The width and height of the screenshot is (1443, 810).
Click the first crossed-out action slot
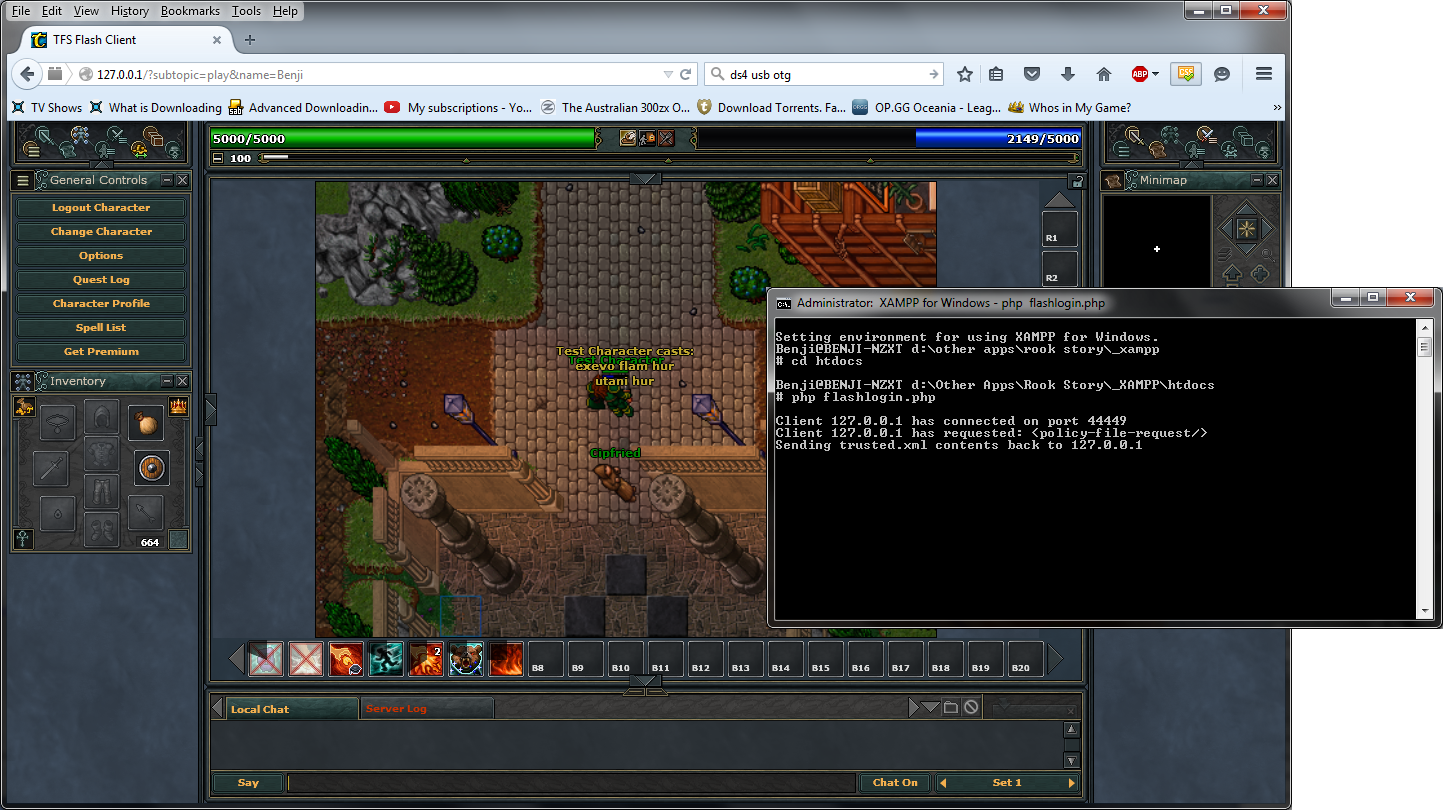pos(266,659)
